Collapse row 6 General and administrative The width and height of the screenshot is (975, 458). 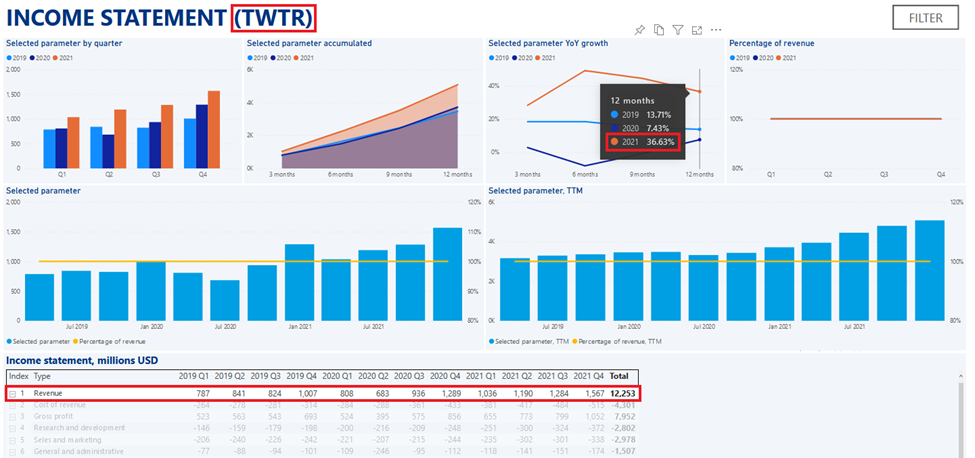tap(12, 452)
